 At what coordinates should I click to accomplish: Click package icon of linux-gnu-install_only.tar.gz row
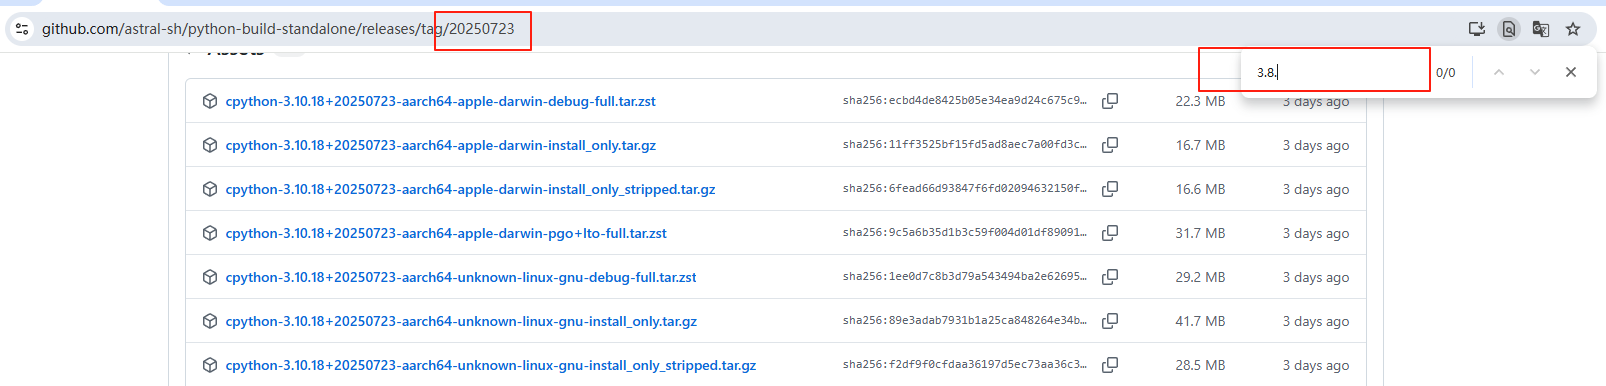coord(210,321)
